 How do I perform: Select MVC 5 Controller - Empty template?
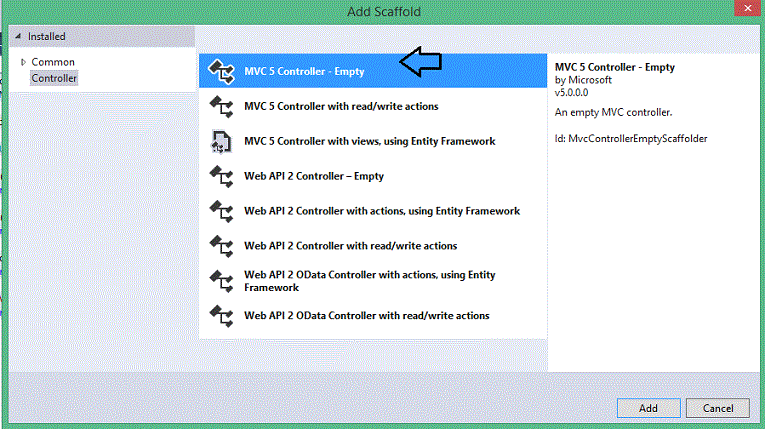[373, 71]
